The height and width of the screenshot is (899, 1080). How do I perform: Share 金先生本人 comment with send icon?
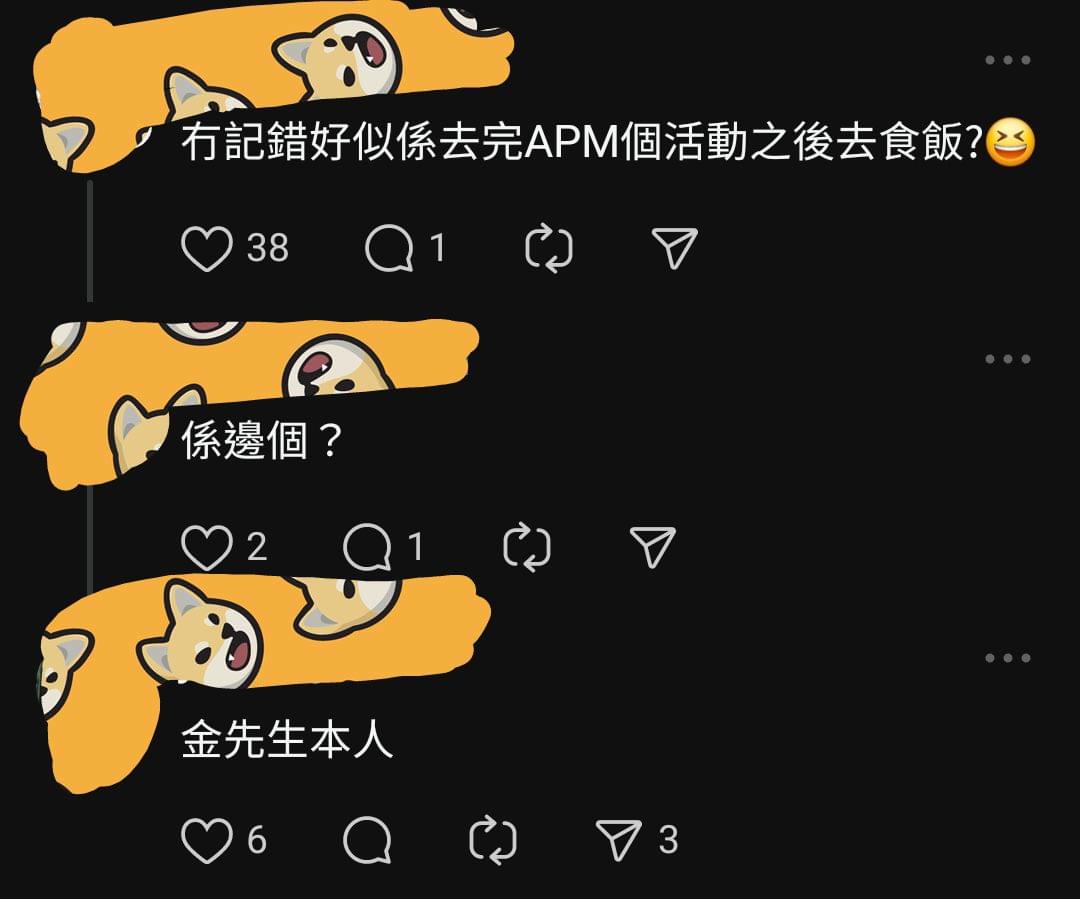(619, 840)
